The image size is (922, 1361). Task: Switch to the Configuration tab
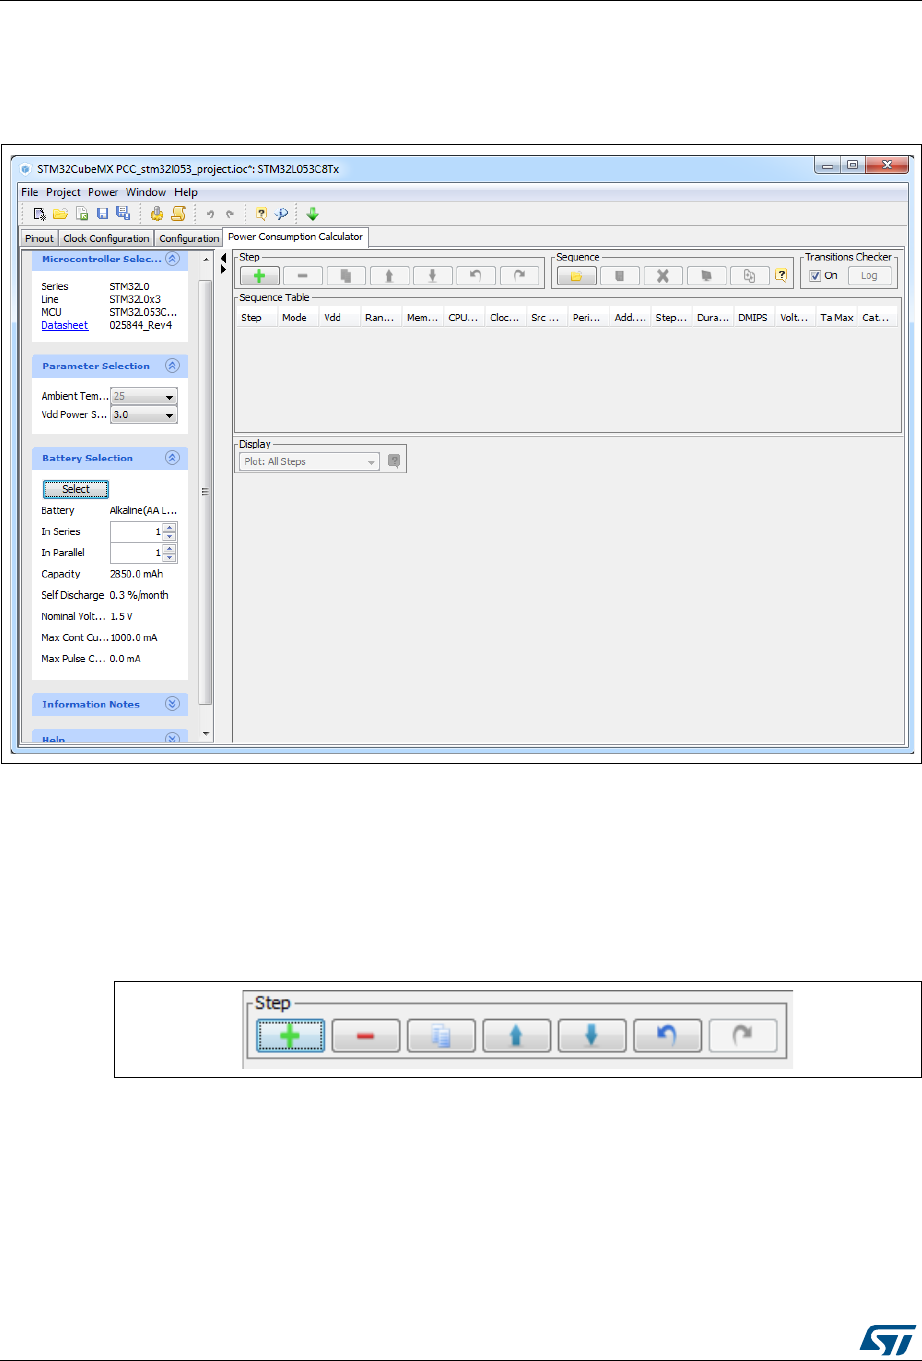pyautogui.click(x=189, y=238)
